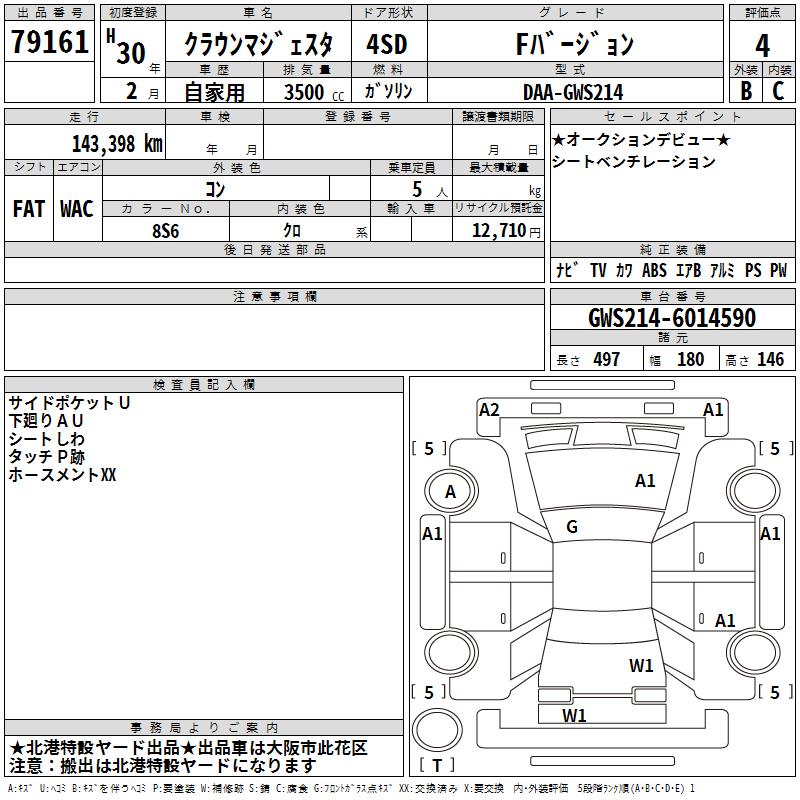Select the ナビ equipment label

point(565,270)
